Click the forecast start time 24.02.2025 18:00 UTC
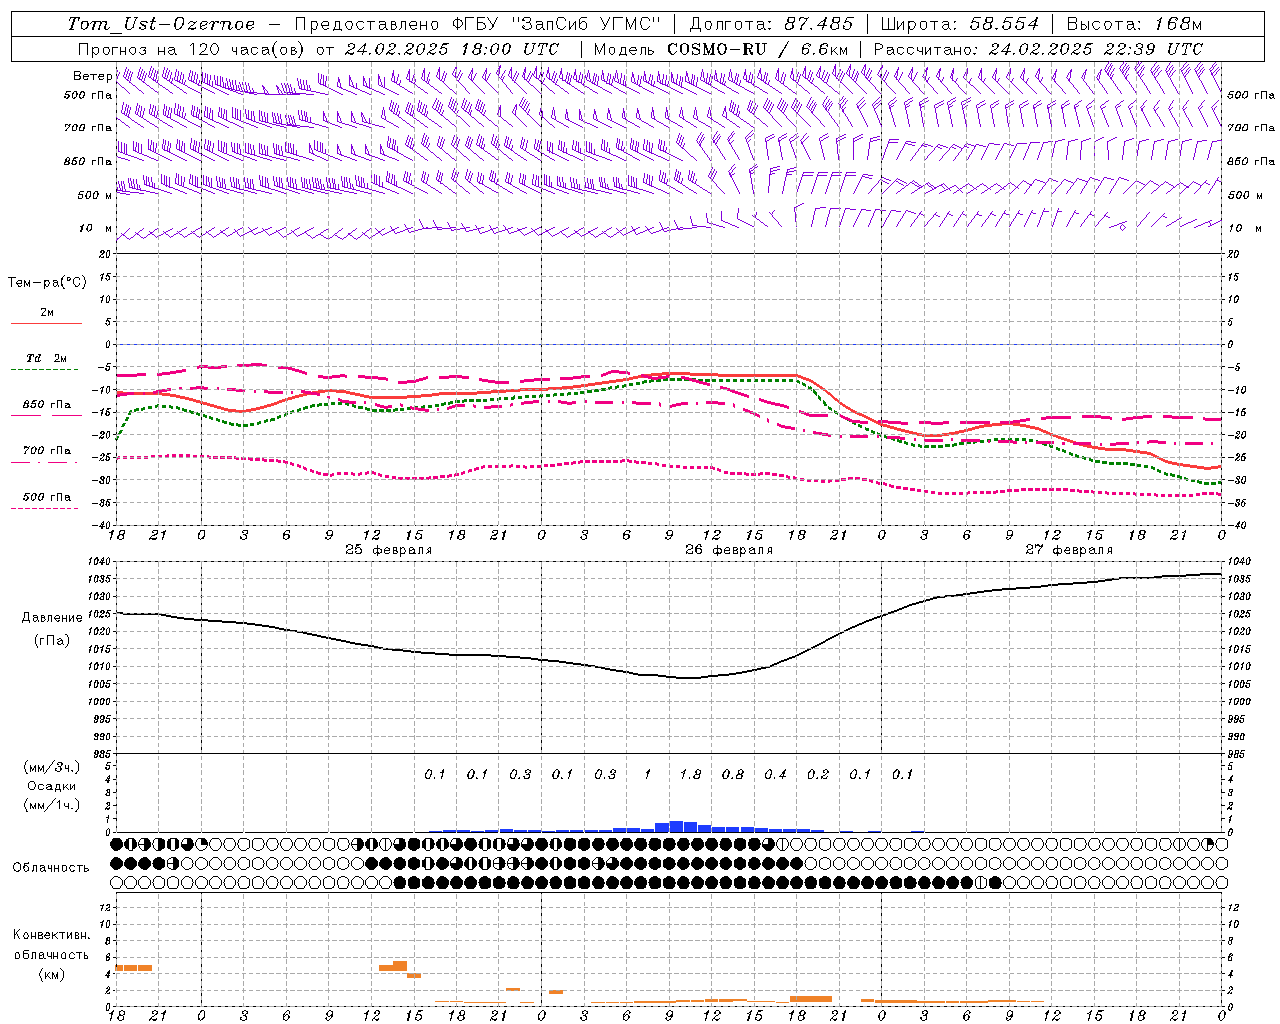This screenshot has height=1024, width=1280. (451, 49)
